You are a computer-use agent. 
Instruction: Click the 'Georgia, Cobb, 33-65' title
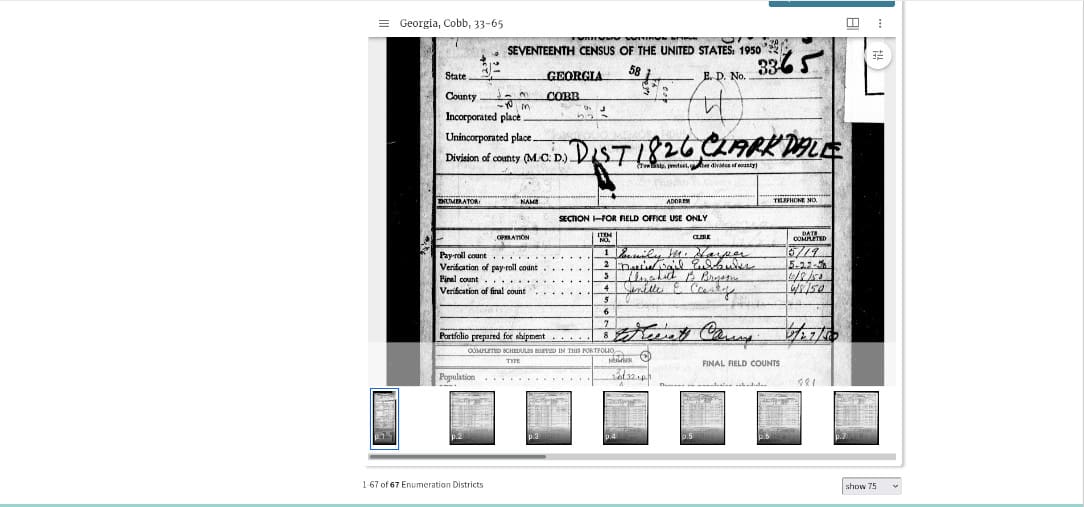click(451, 24)
